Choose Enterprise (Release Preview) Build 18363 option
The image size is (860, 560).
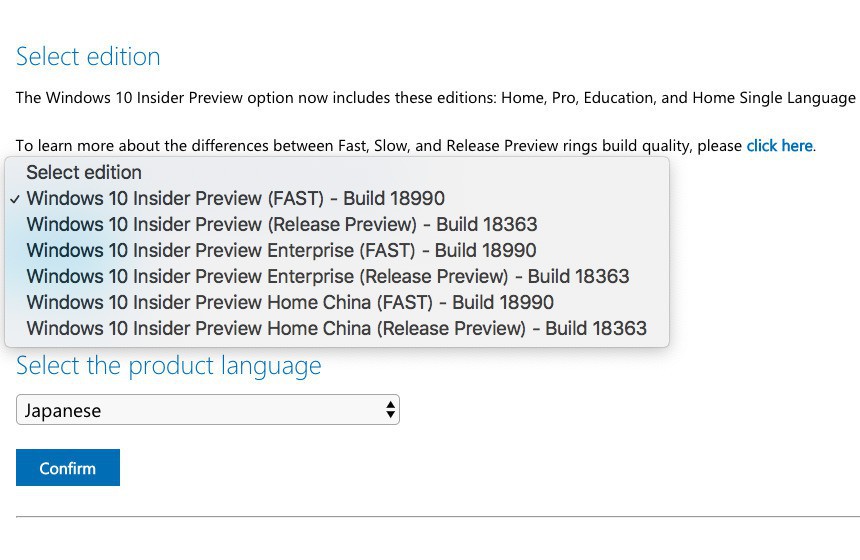click(x=327, y=276)
